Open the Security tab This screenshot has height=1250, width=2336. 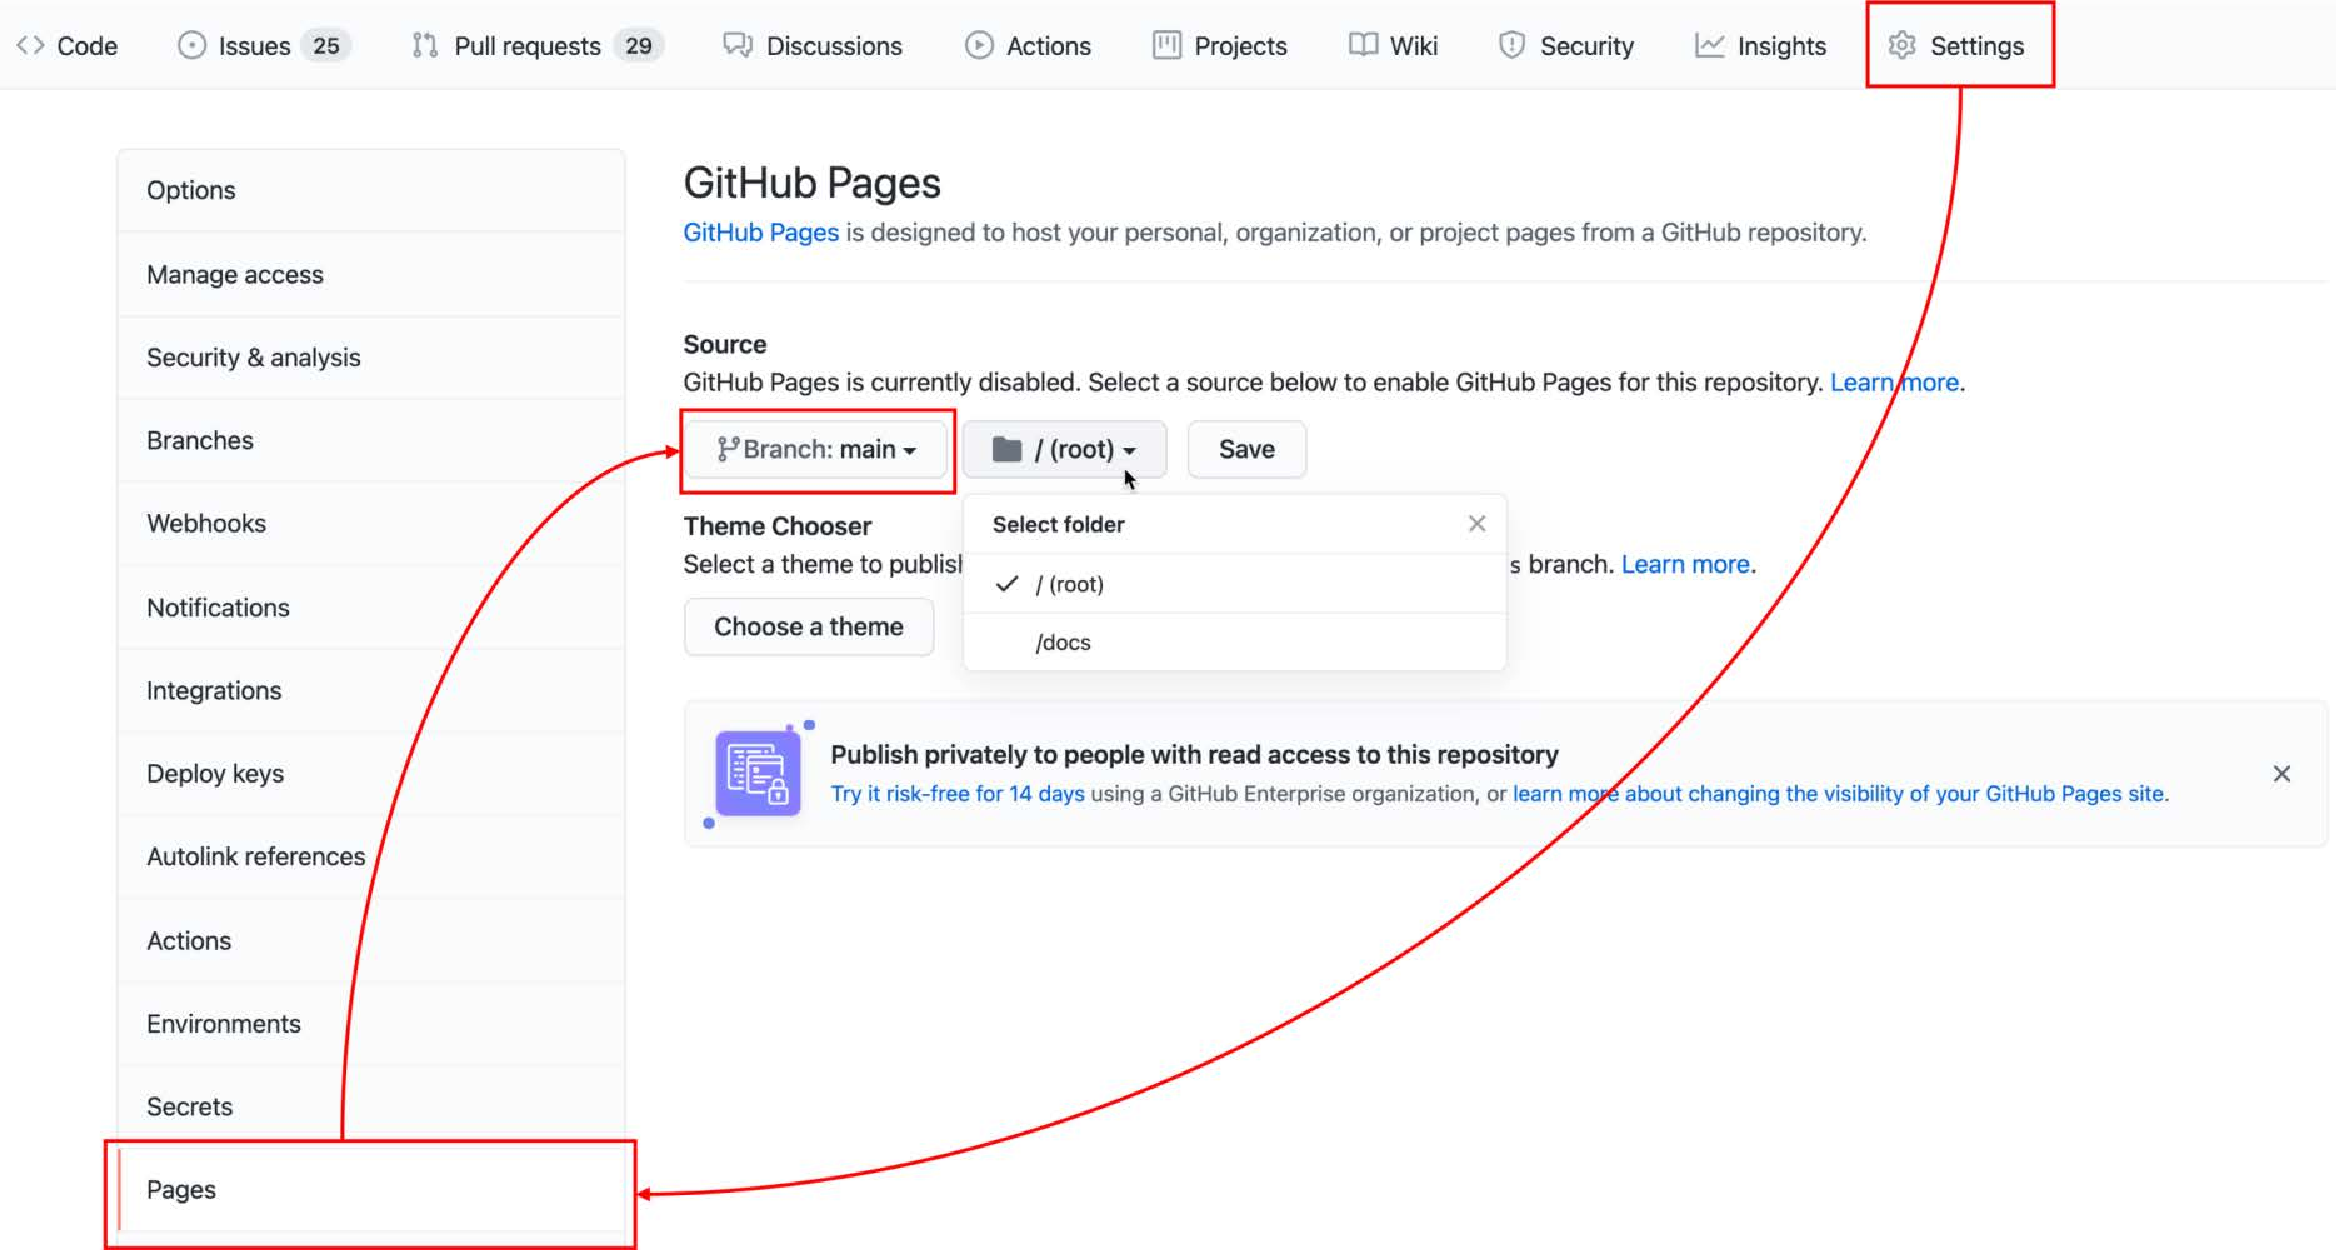1566,46
